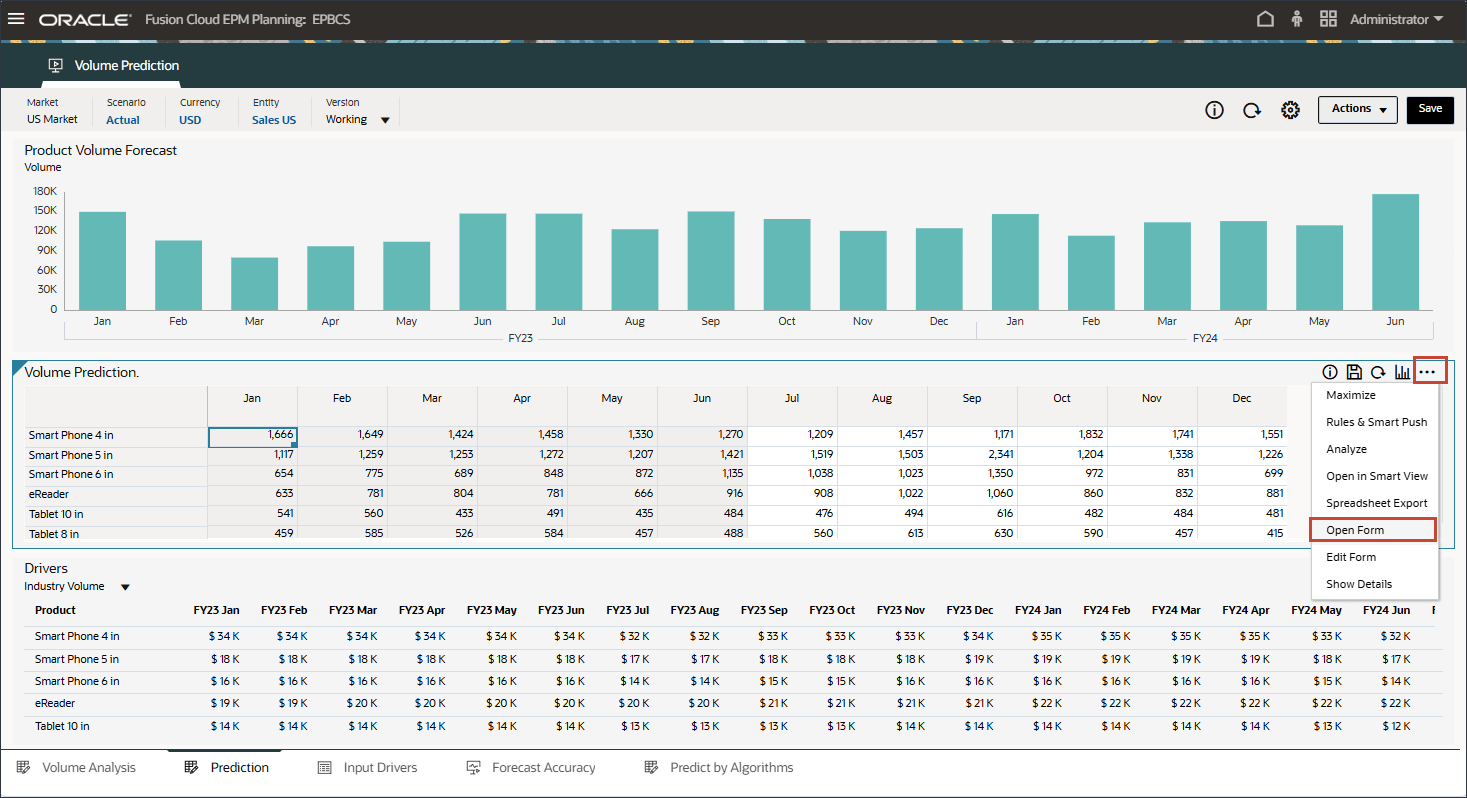Select Show Details menu entry
This screenshot has height=798, width=1467.
[1374, 584]
